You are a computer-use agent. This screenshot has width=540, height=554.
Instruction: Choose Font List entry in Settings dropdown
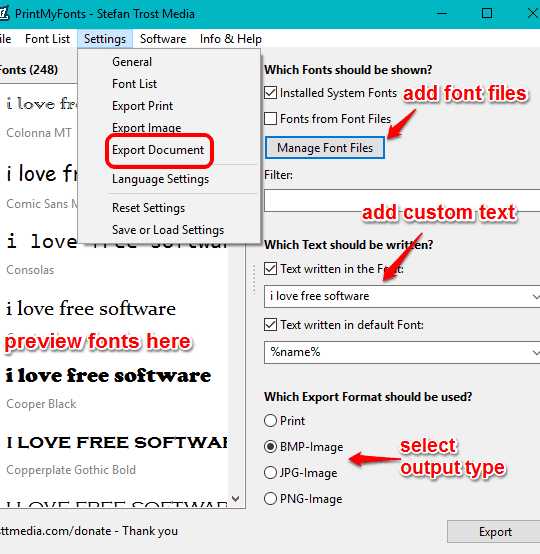(169, 84)
